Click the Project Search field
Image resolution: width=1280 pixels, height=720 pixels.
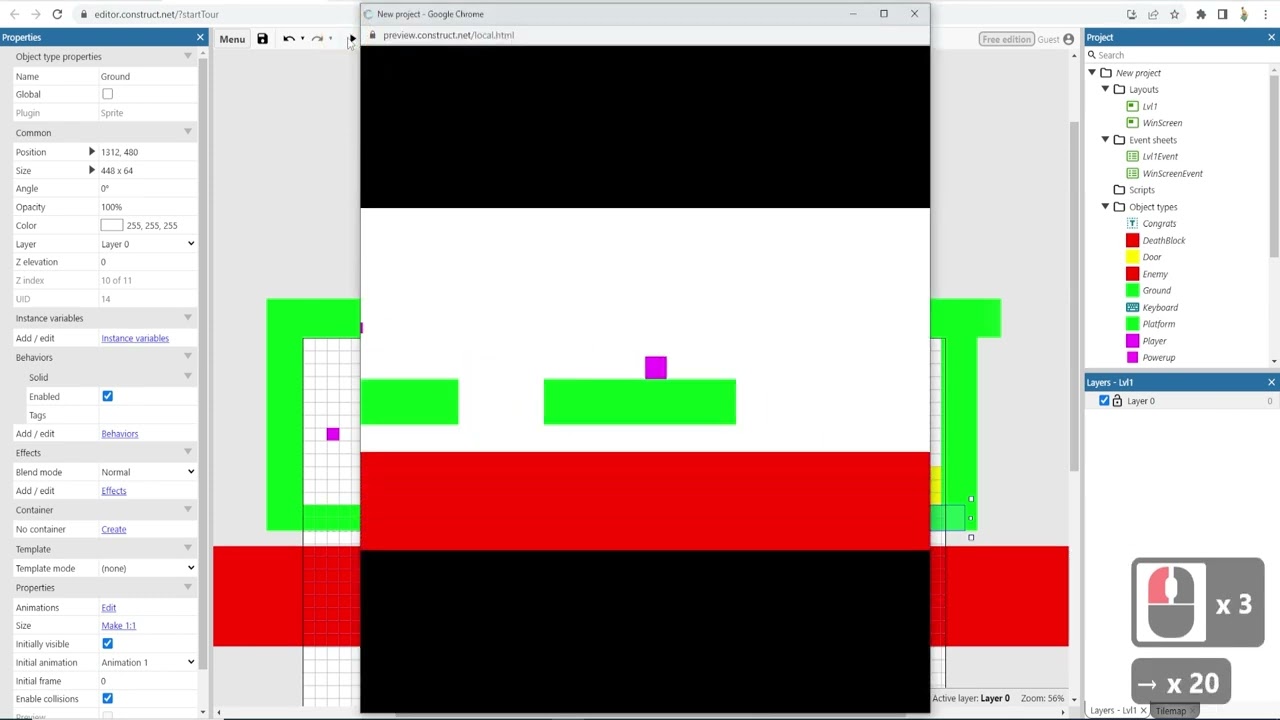click(x=1180, y=55)
